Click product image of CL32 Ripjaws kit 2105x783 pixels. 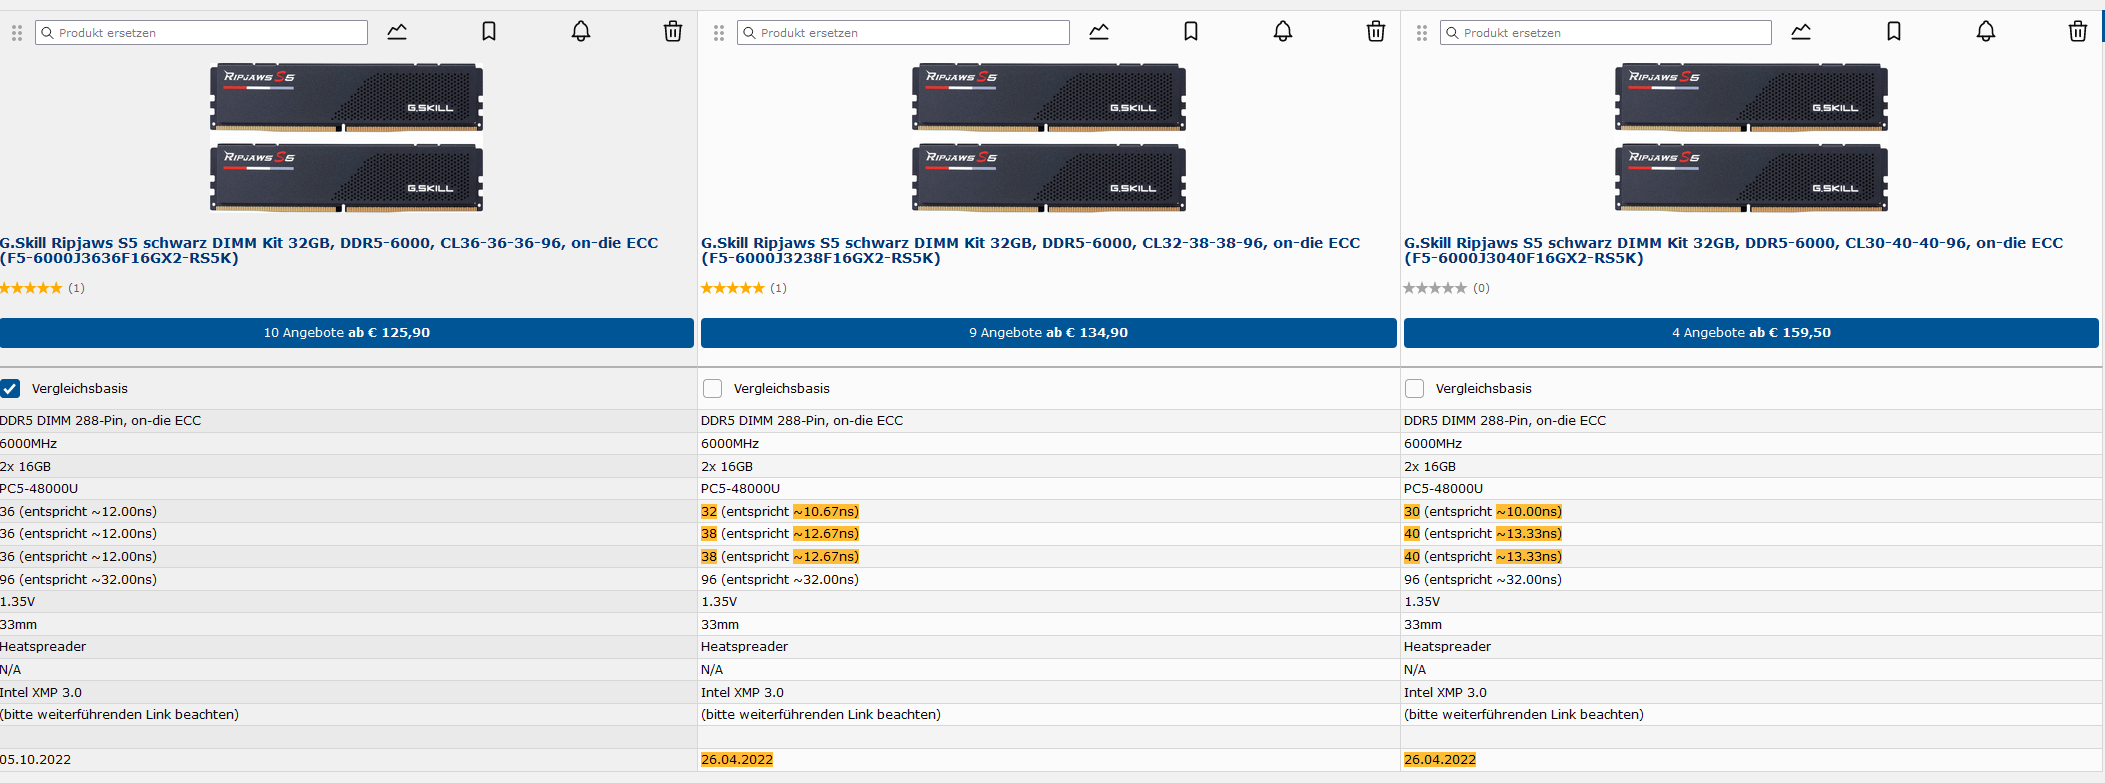click(x=1049, y=138)
